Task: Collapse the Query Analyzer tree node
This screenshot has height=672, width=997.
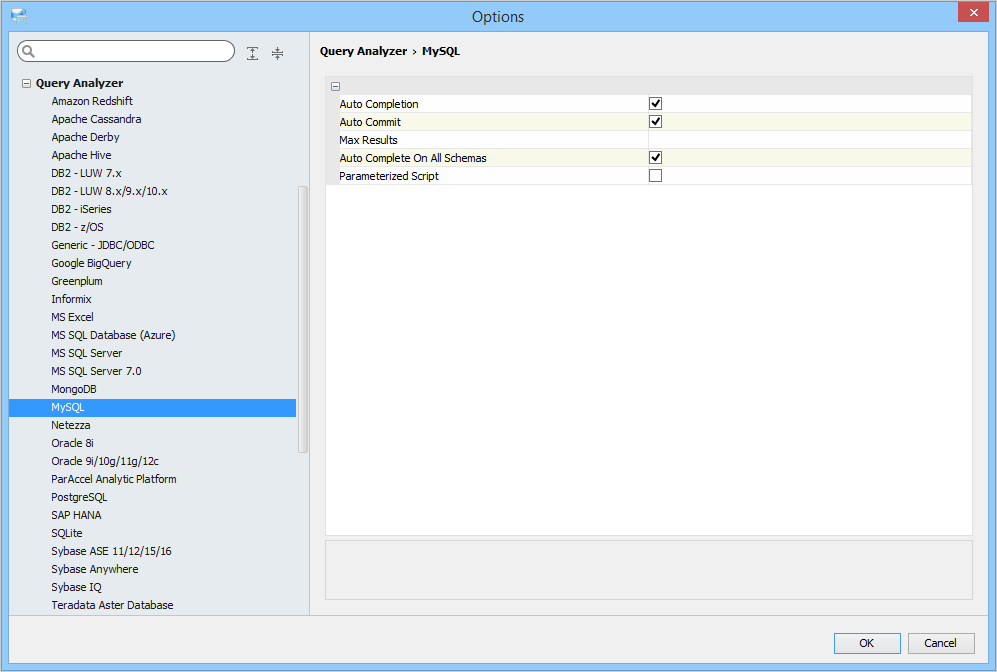Action: click(x=26, y=83)
